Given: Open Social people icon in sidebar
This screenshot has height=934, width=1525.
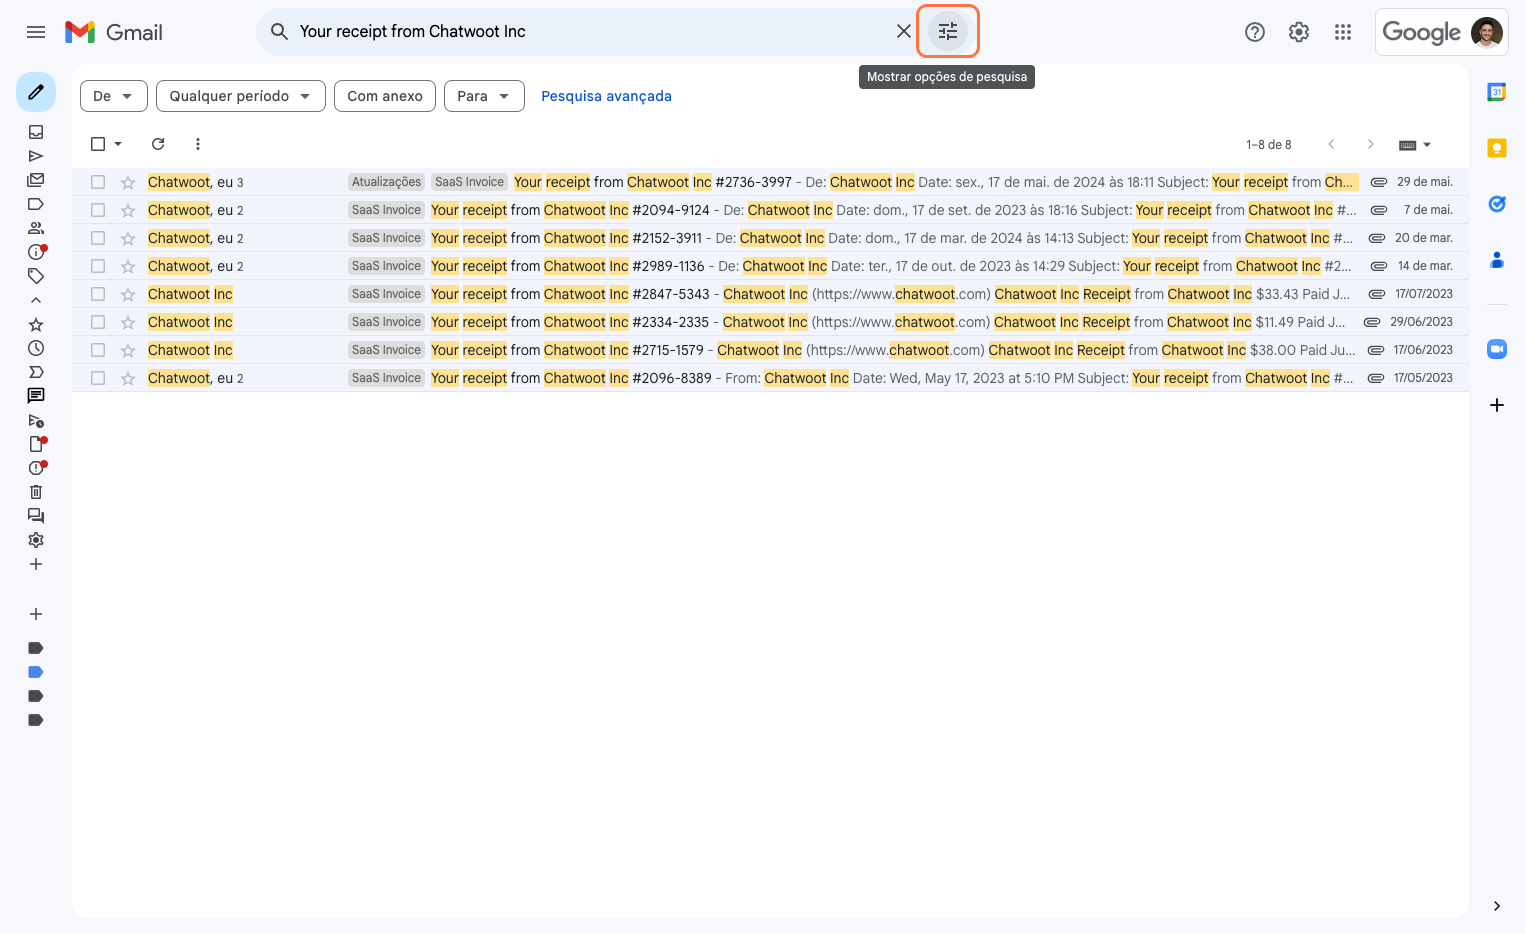Looking at the screenshot, I should tap(36, 228).
